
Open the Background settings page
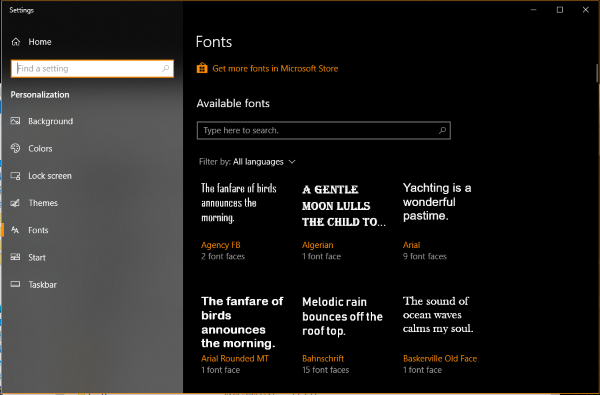[x=92, y=121]
